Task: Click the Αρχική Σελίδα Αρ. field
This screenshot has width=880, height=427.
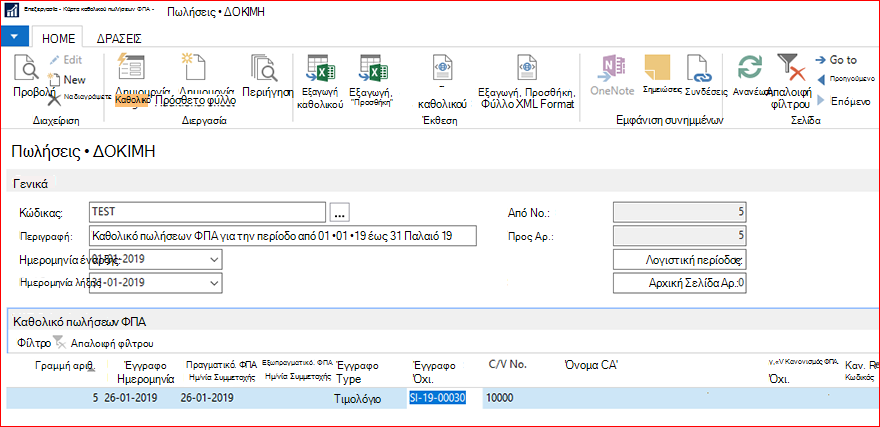Action: click(x=680, y=283)
